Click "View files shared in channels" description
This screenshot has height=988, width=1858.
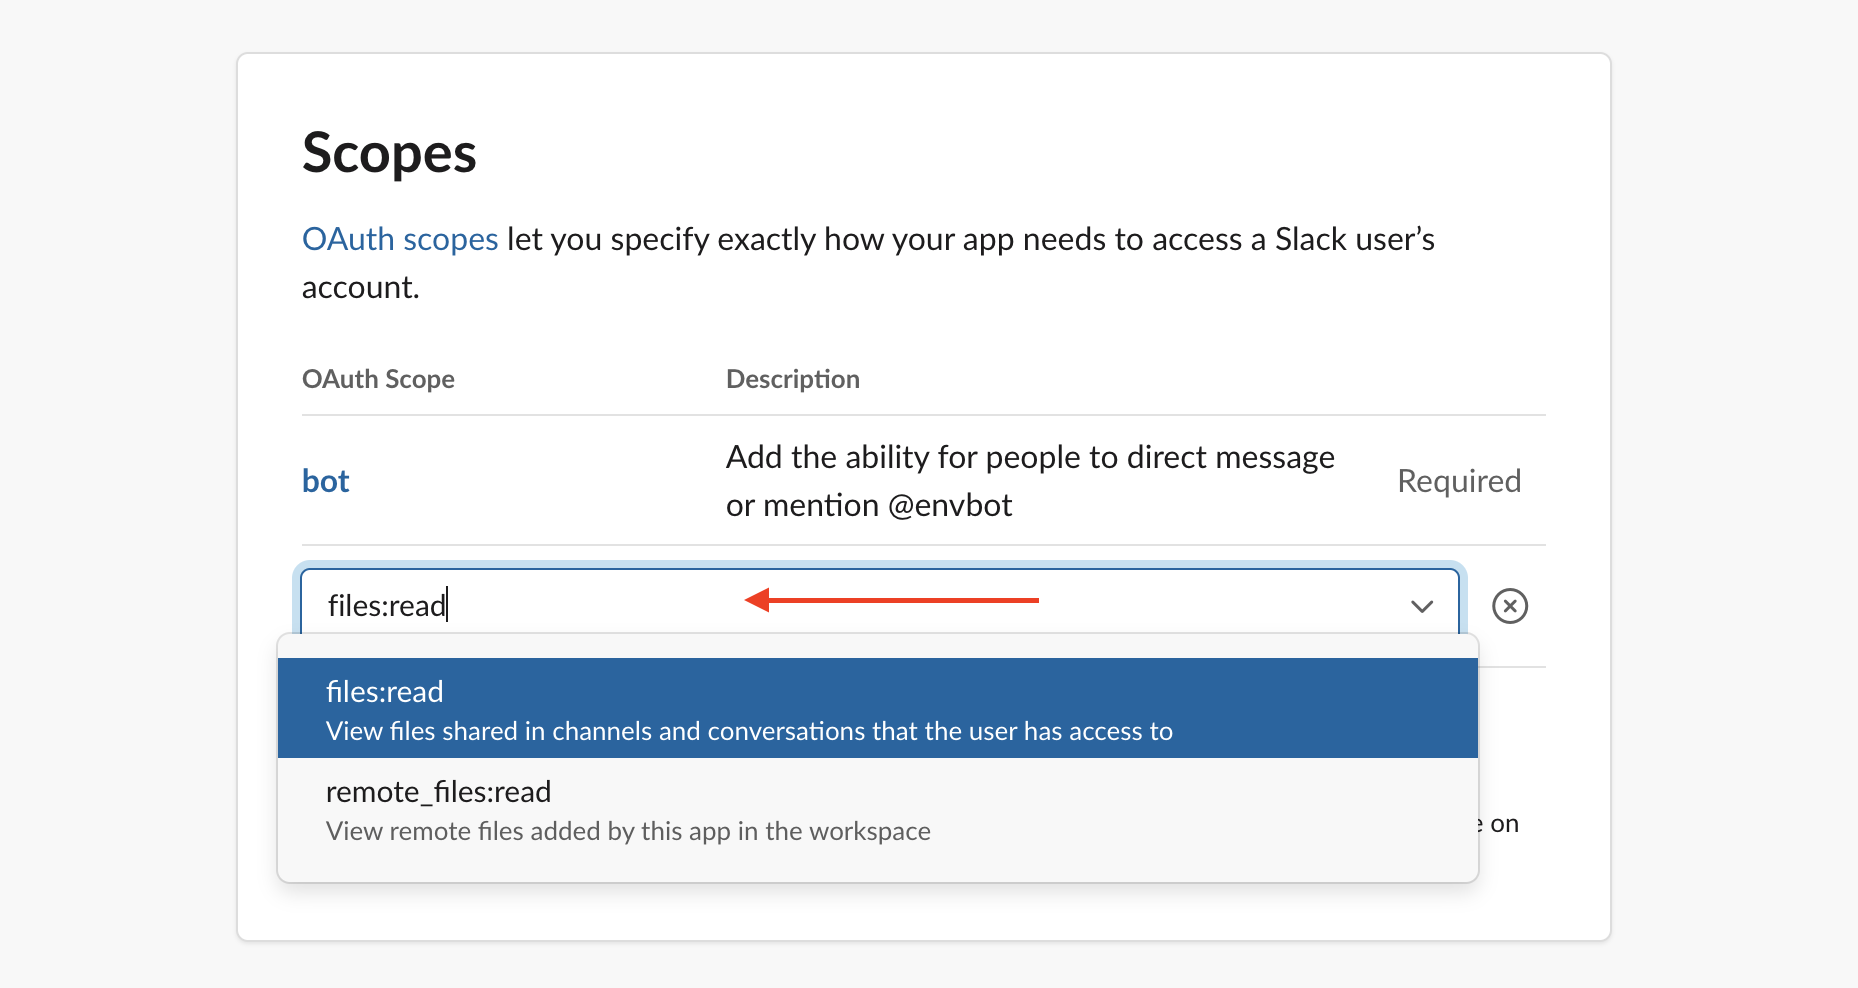click(x=748, y=732)
